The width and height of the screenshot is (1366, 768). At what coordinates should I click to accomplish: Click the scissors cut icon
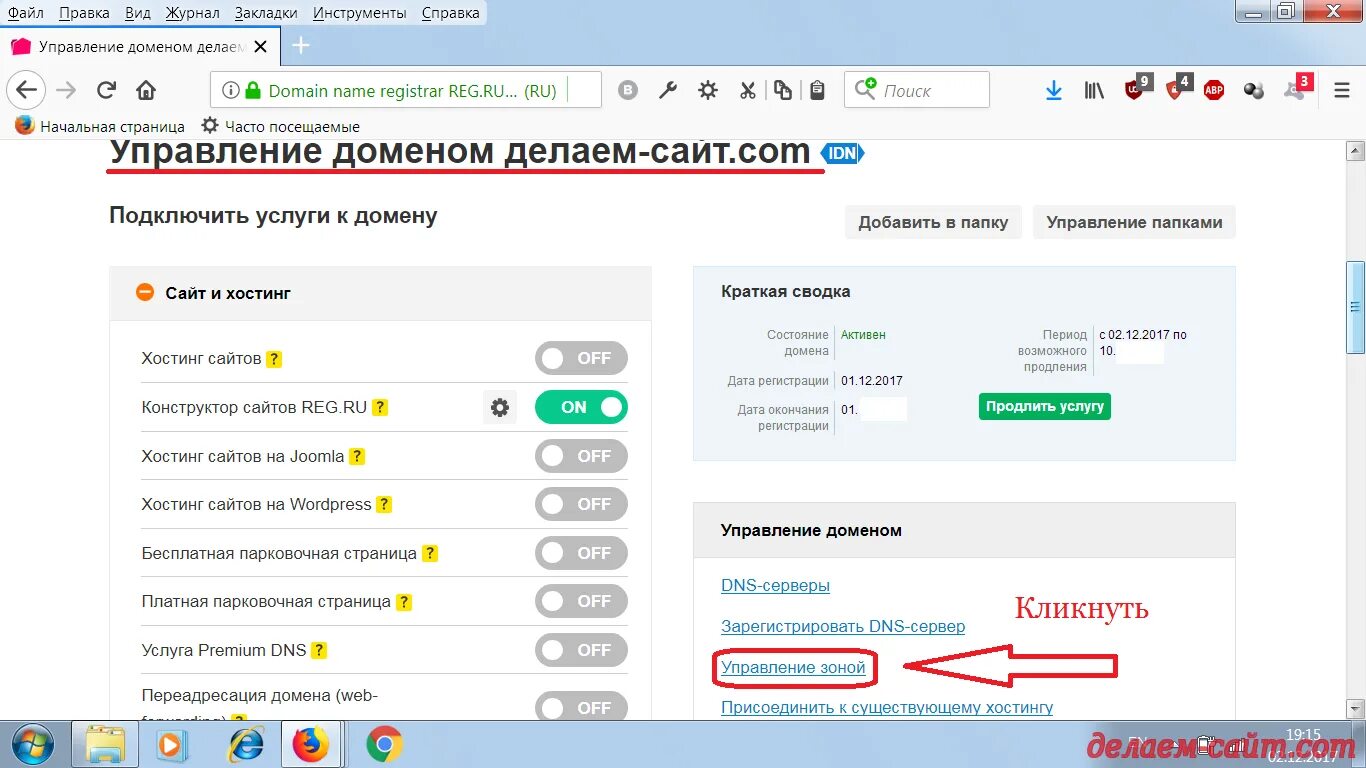[747, 91]
